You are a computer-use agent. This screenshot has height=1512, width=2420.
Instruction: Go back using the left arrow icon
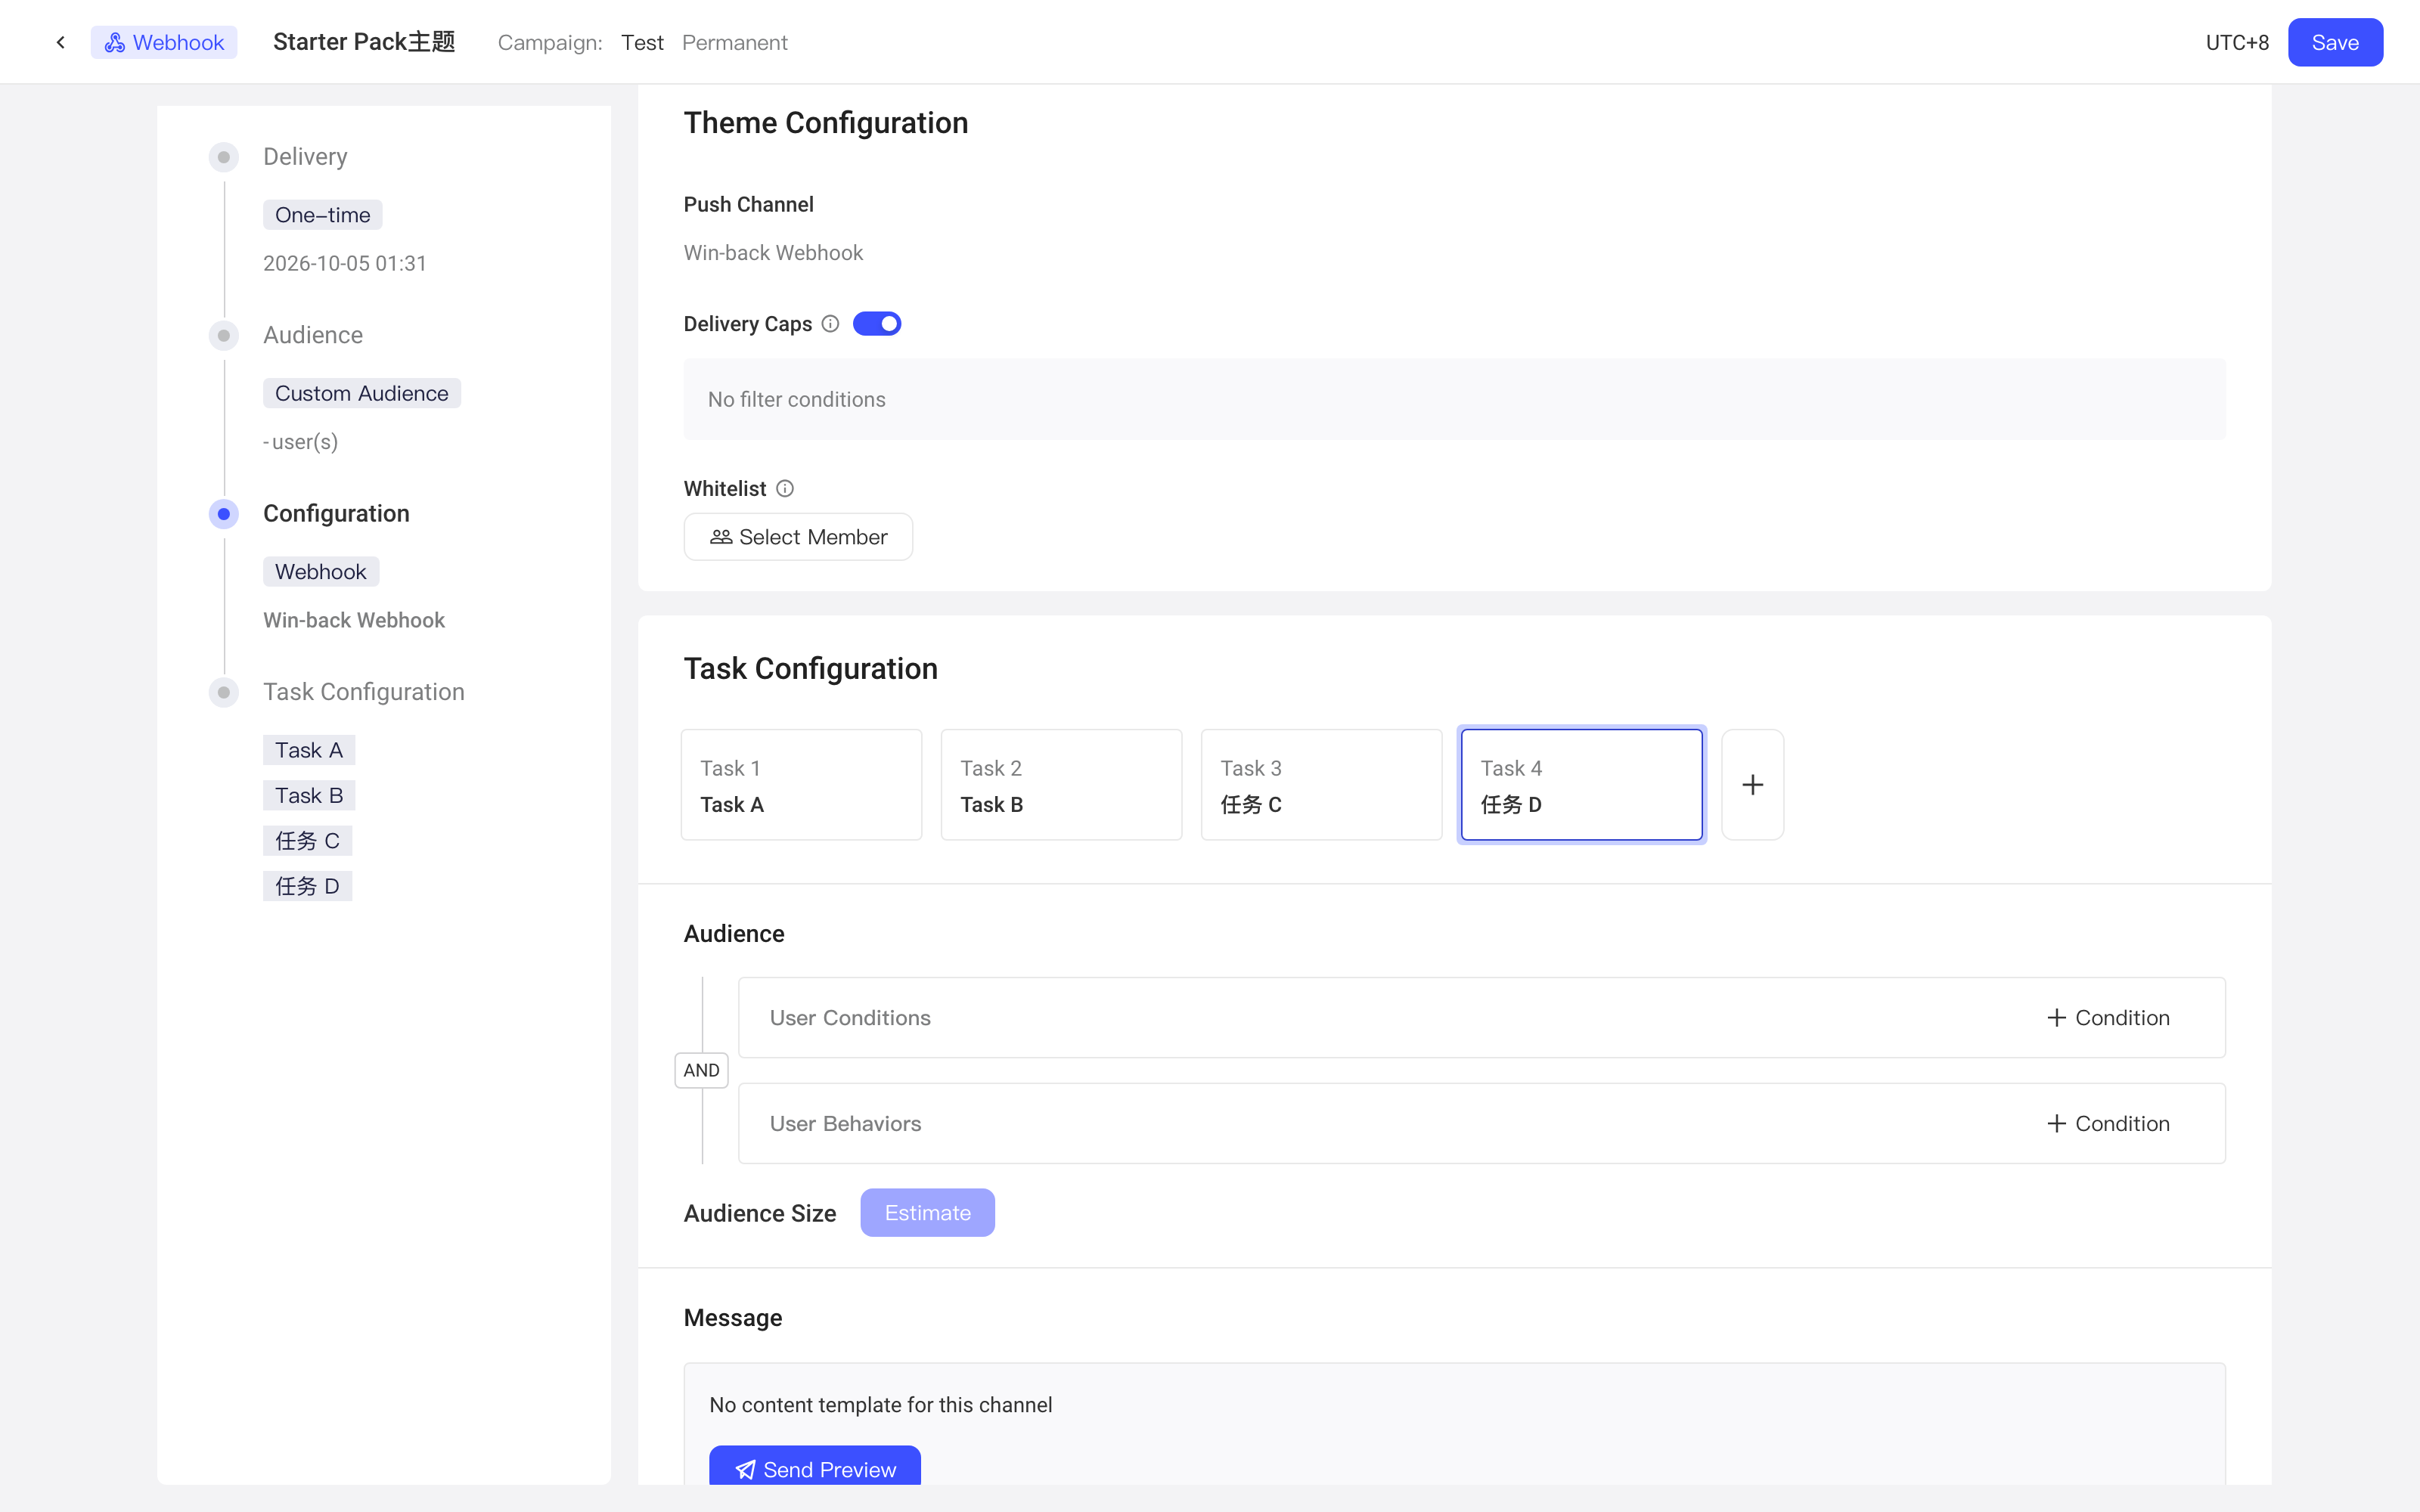point(61,42)
